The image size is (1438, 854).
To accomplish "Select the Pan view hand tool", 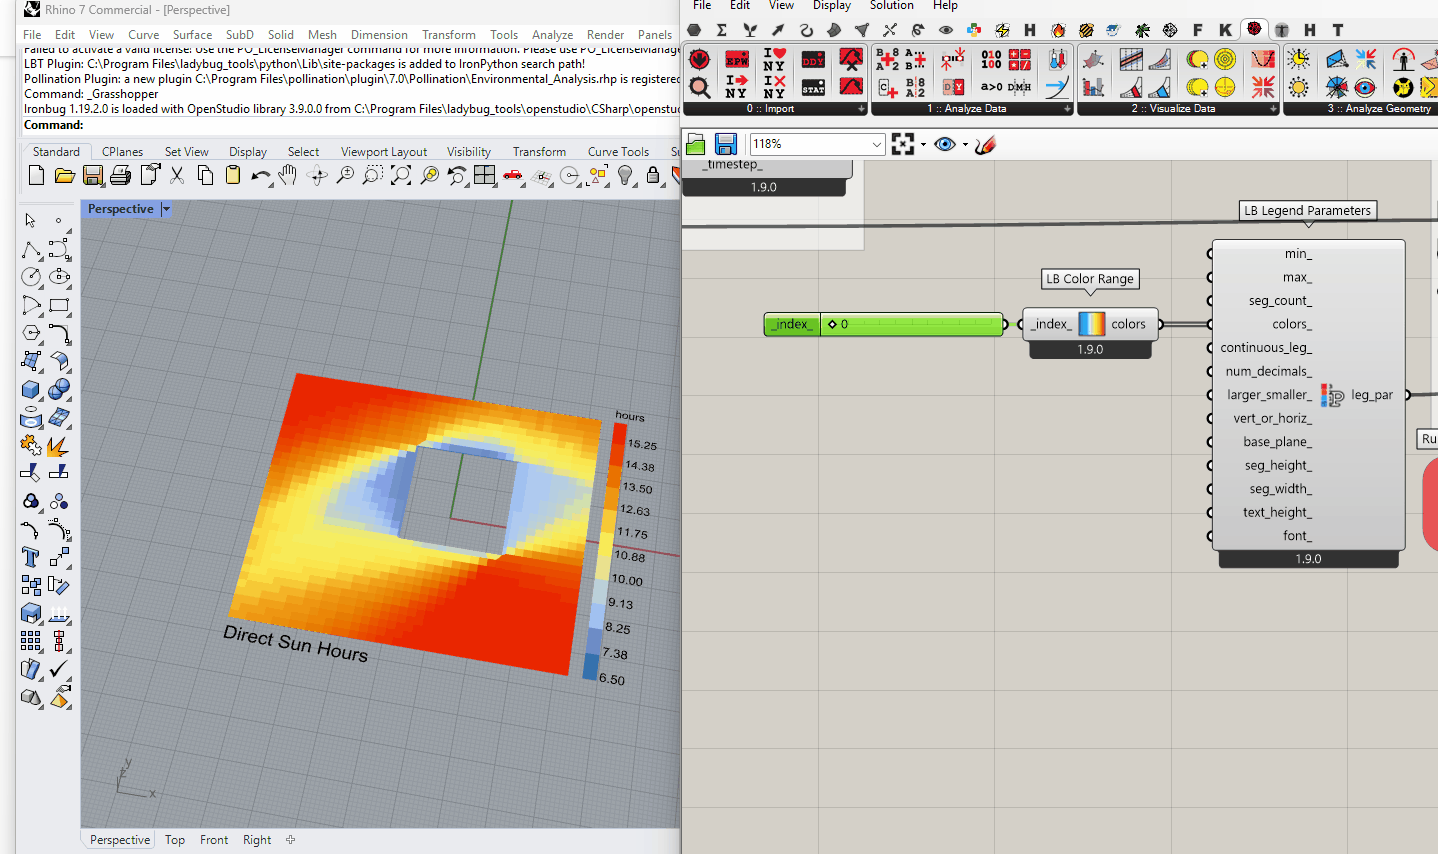I will [x=288, y=176].
